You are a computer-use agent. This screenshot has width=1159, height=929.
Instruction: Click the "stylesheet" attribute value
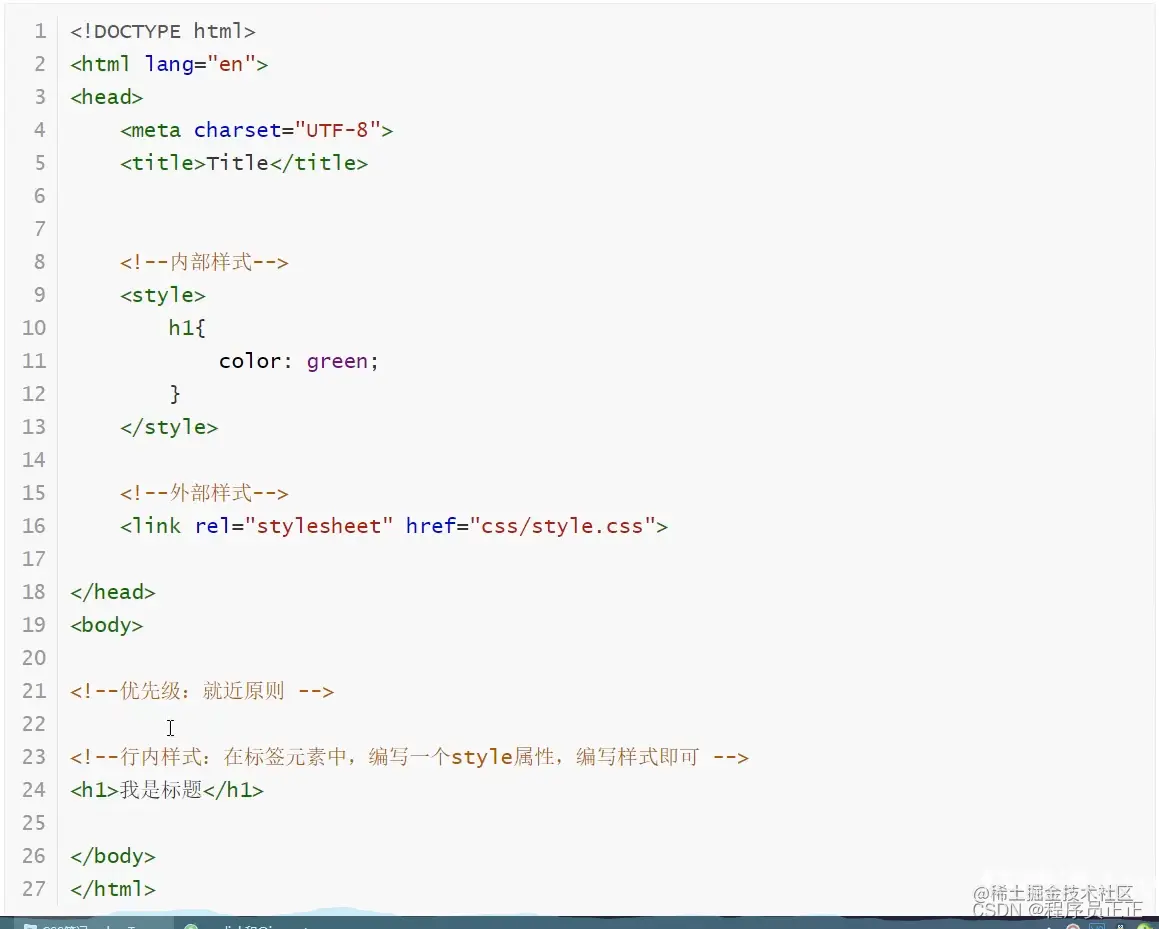(x=319, y=526)
